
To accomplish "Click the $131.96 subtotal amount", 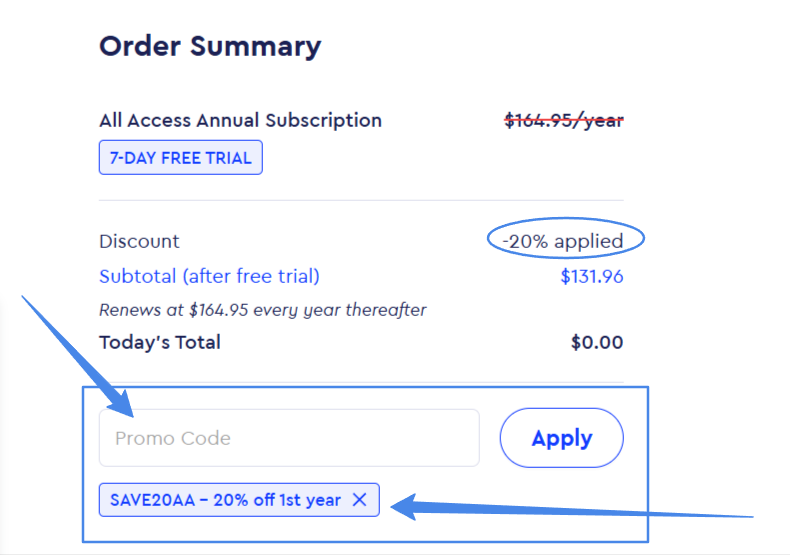I will pos(592,276).
